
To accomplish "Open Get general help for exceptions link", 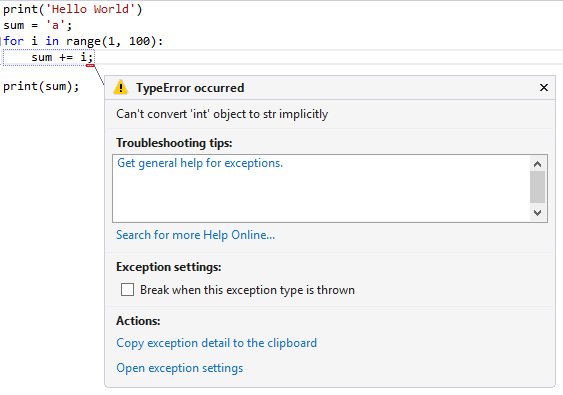I will click(x=200, y=163).
